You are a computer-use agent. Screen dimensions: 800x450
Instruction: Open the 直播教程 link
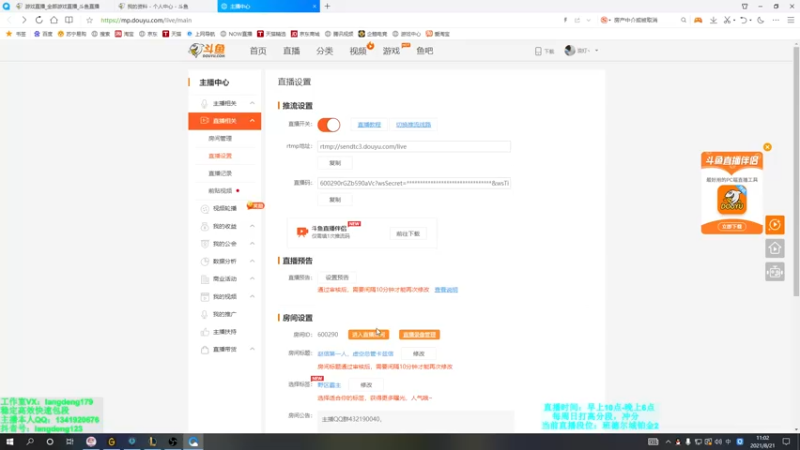pos(369,124)
